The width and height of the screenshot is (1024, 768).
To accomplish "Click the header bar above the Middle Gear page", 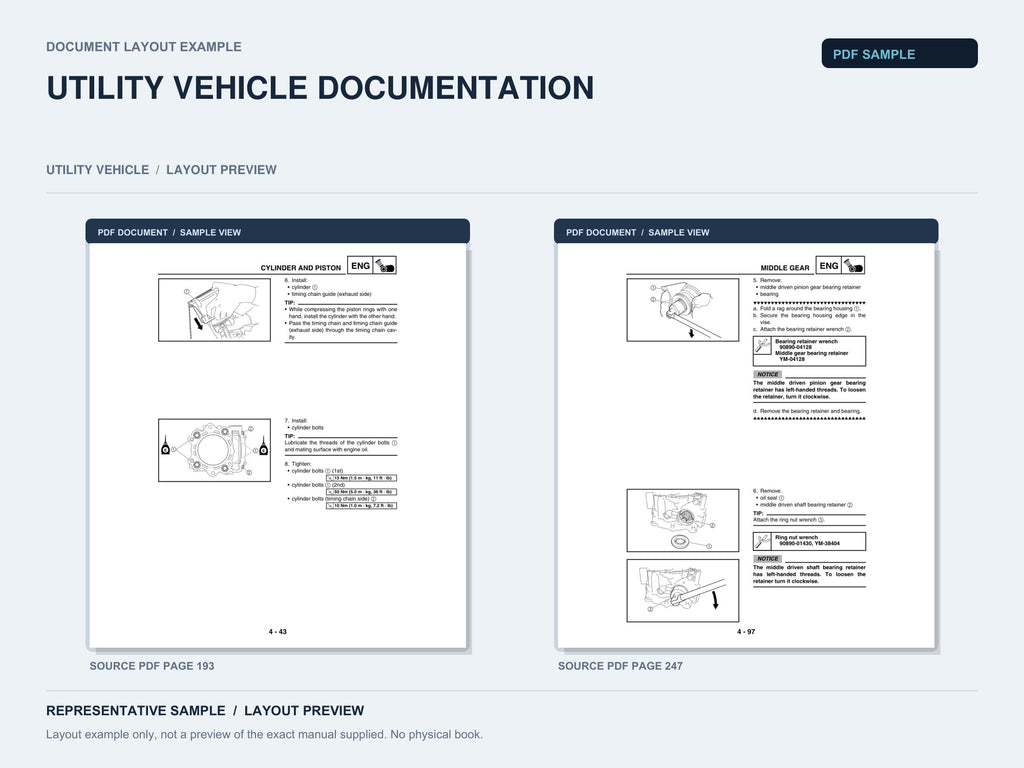I will tap(746, 232).
